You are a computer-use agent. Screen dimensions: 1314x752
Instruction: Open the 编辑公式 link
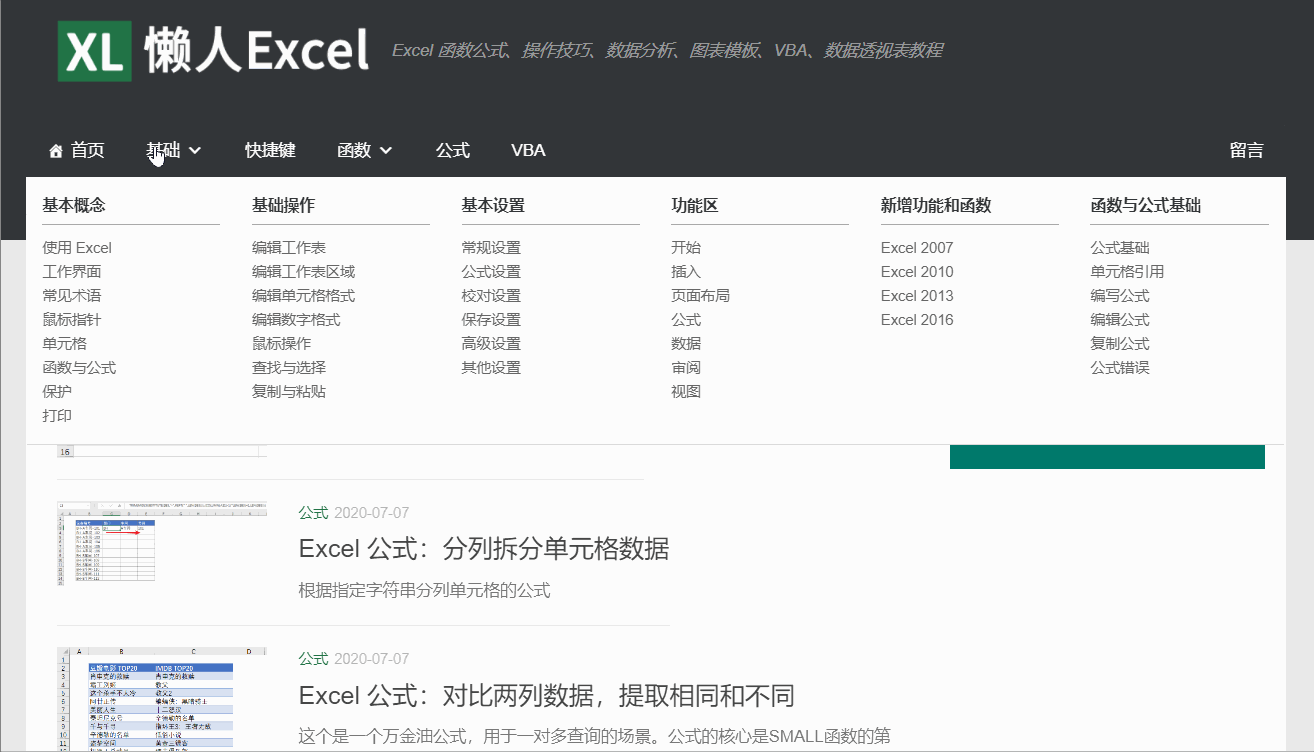(1120, 320)
